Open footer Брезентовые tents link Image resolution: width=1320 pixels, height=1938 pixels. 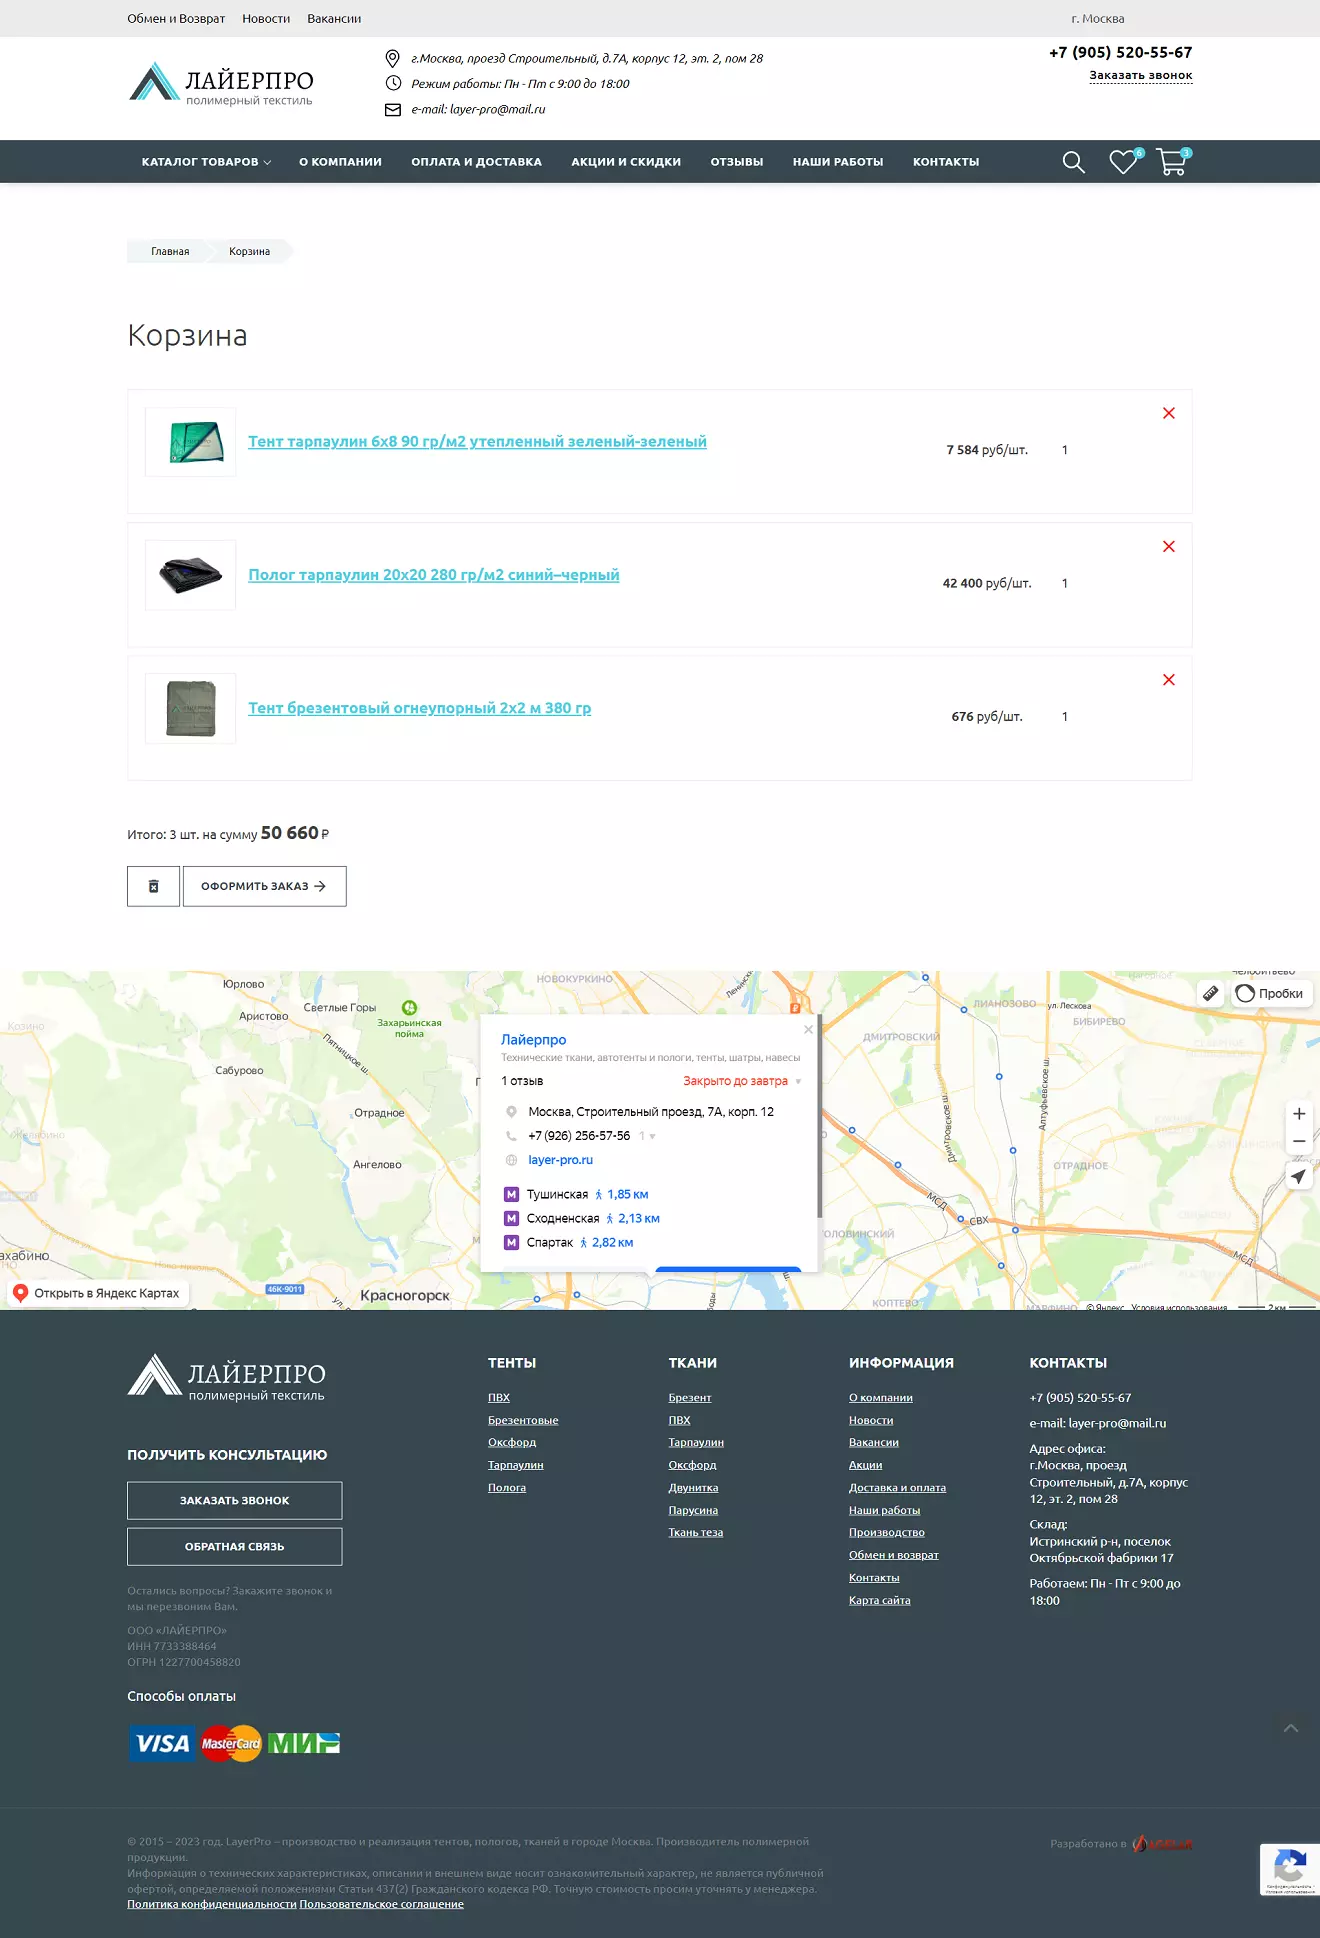click(523, 1420)
